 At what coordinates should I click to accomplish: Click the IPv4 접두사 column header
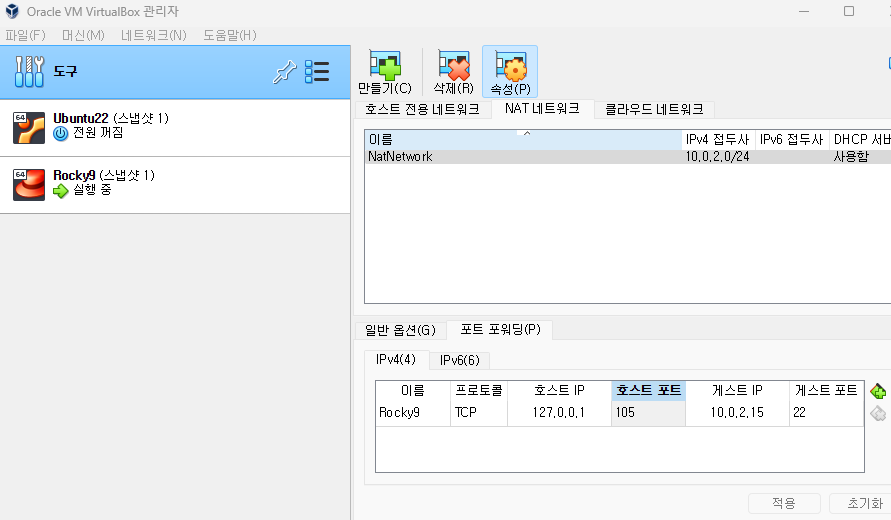point(718,140)
